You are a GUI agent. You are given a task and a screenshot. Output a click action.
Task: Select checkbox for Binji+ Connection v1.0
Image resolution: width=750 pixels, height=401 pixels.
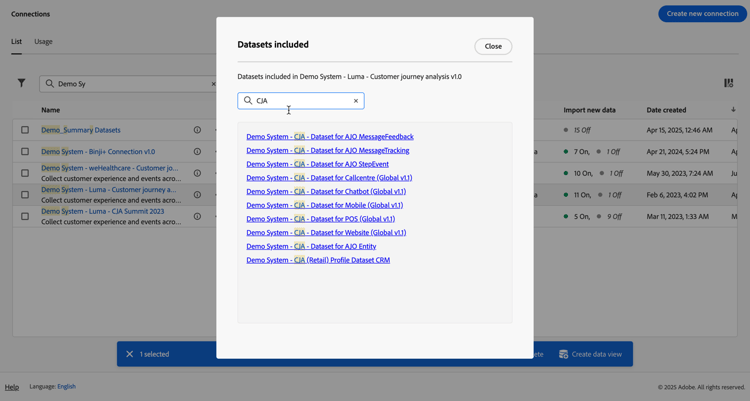(x=25, y=152)
